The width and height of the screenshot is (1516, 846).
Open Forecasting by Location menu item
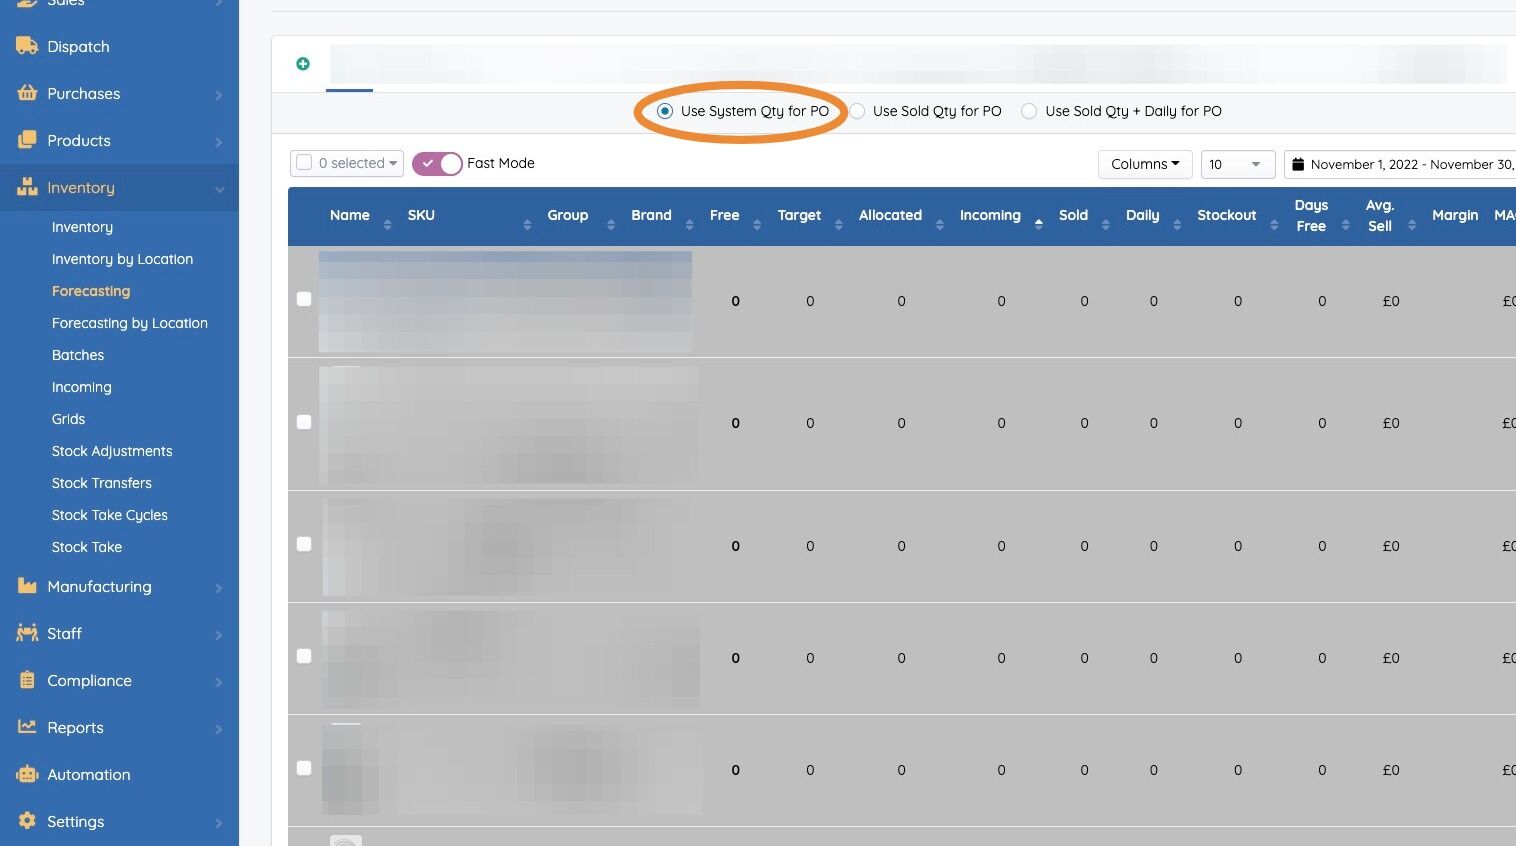coord(130,323)
